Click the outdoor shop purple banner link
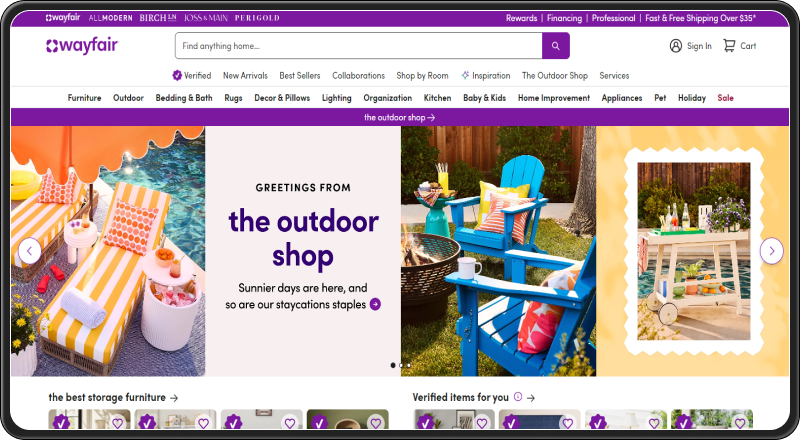The width and height of the screenshot is (800, 440). pyautogui.click(x=399, y=117)
